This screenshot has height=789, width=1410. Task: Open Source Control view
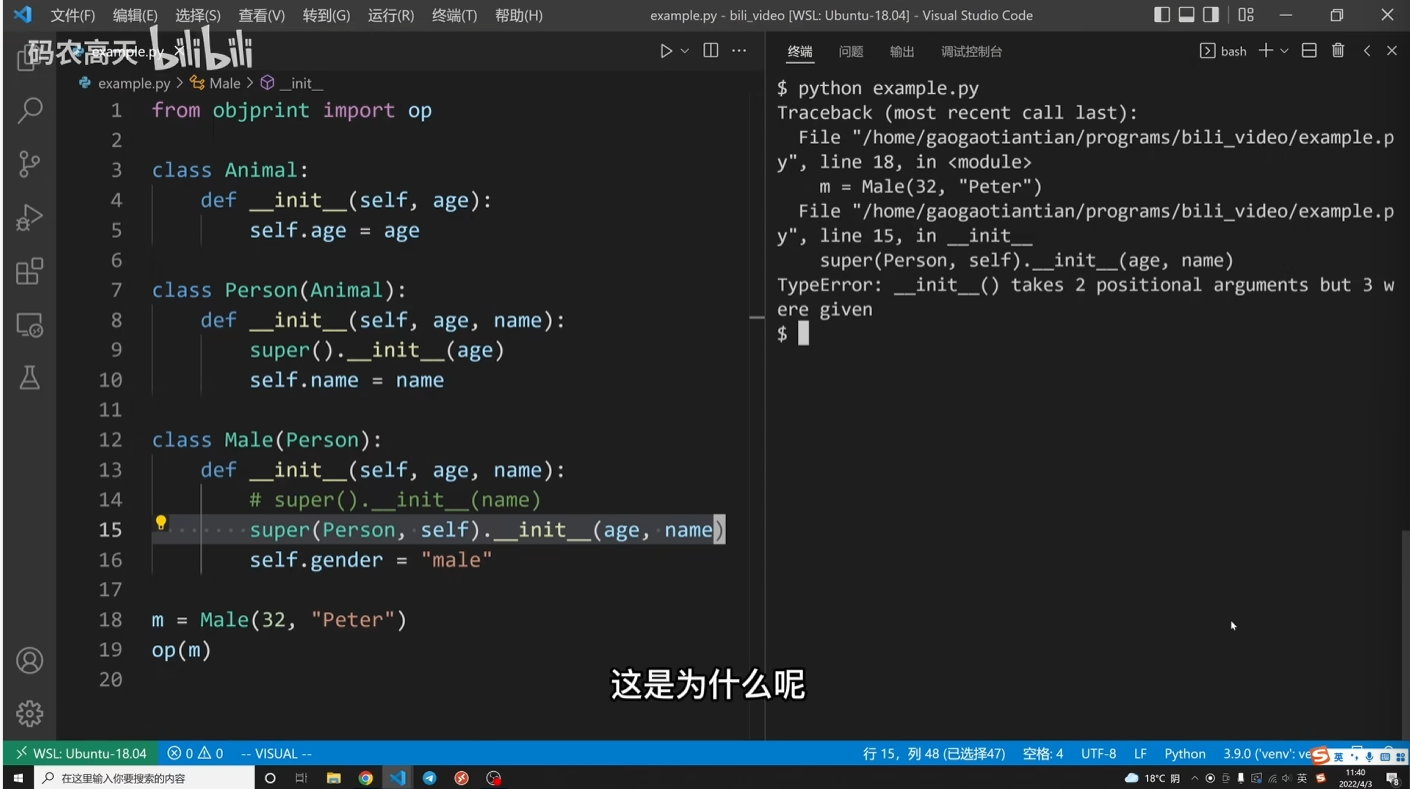pyautogui.click(x=30, y=163)
